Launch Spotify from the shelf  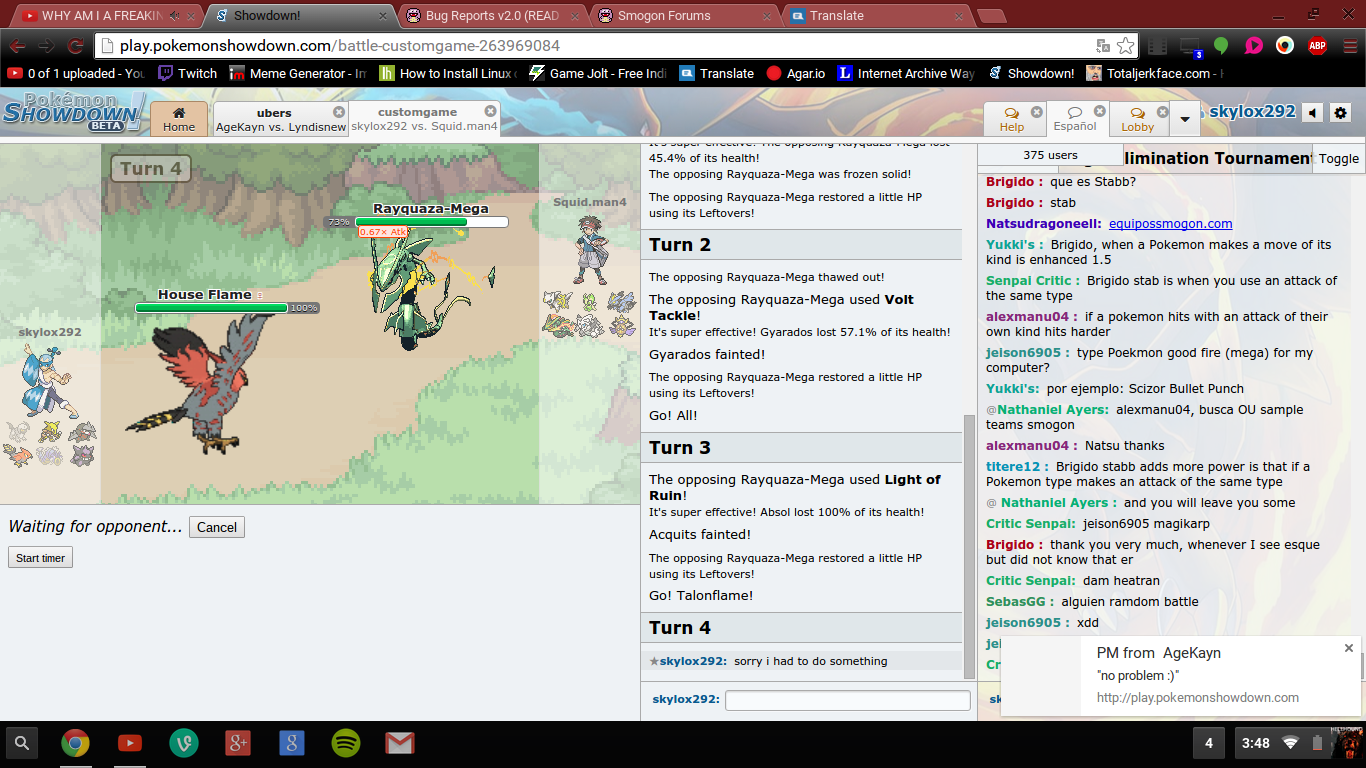click(345, 743)
